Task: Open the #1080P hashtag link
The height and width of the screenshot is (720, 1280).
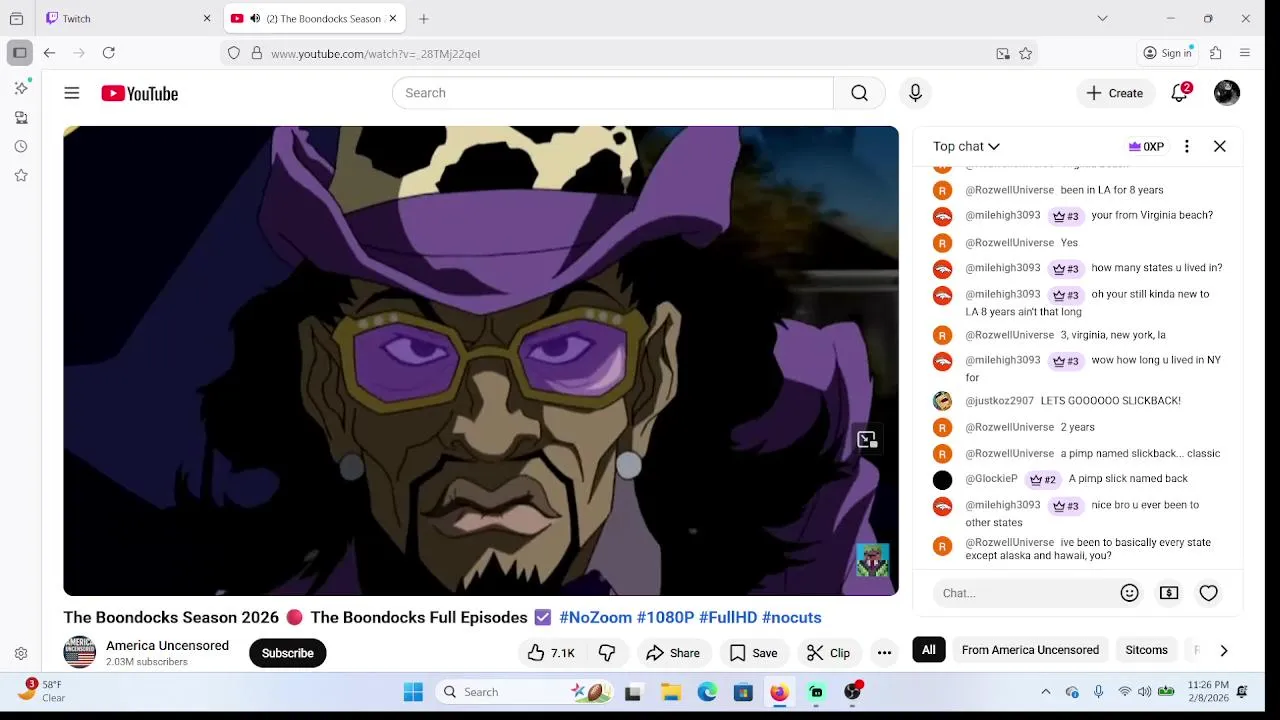Action: (665, 618)
